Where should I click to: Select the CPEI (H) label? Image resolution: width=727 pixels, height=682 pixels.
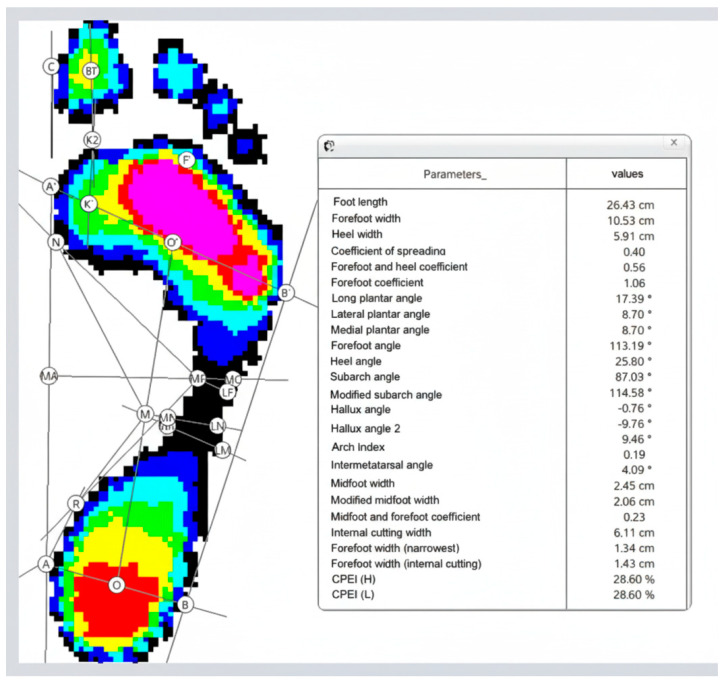[x=353, y=579]
